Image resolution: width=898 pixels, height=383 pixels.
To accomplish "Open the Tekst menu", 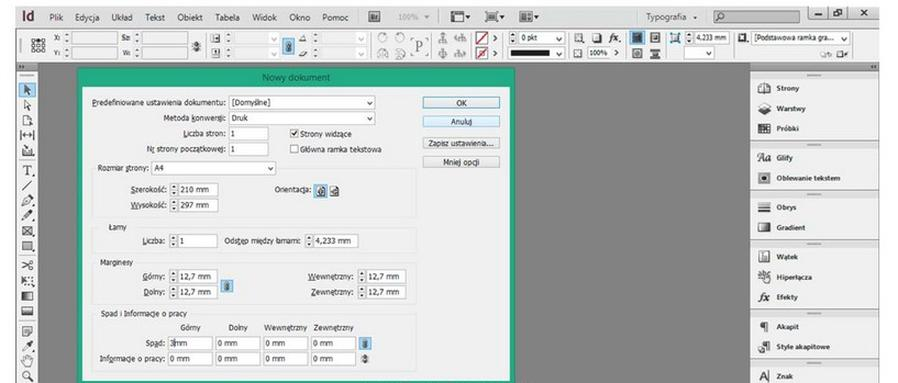I will [155, 17].
